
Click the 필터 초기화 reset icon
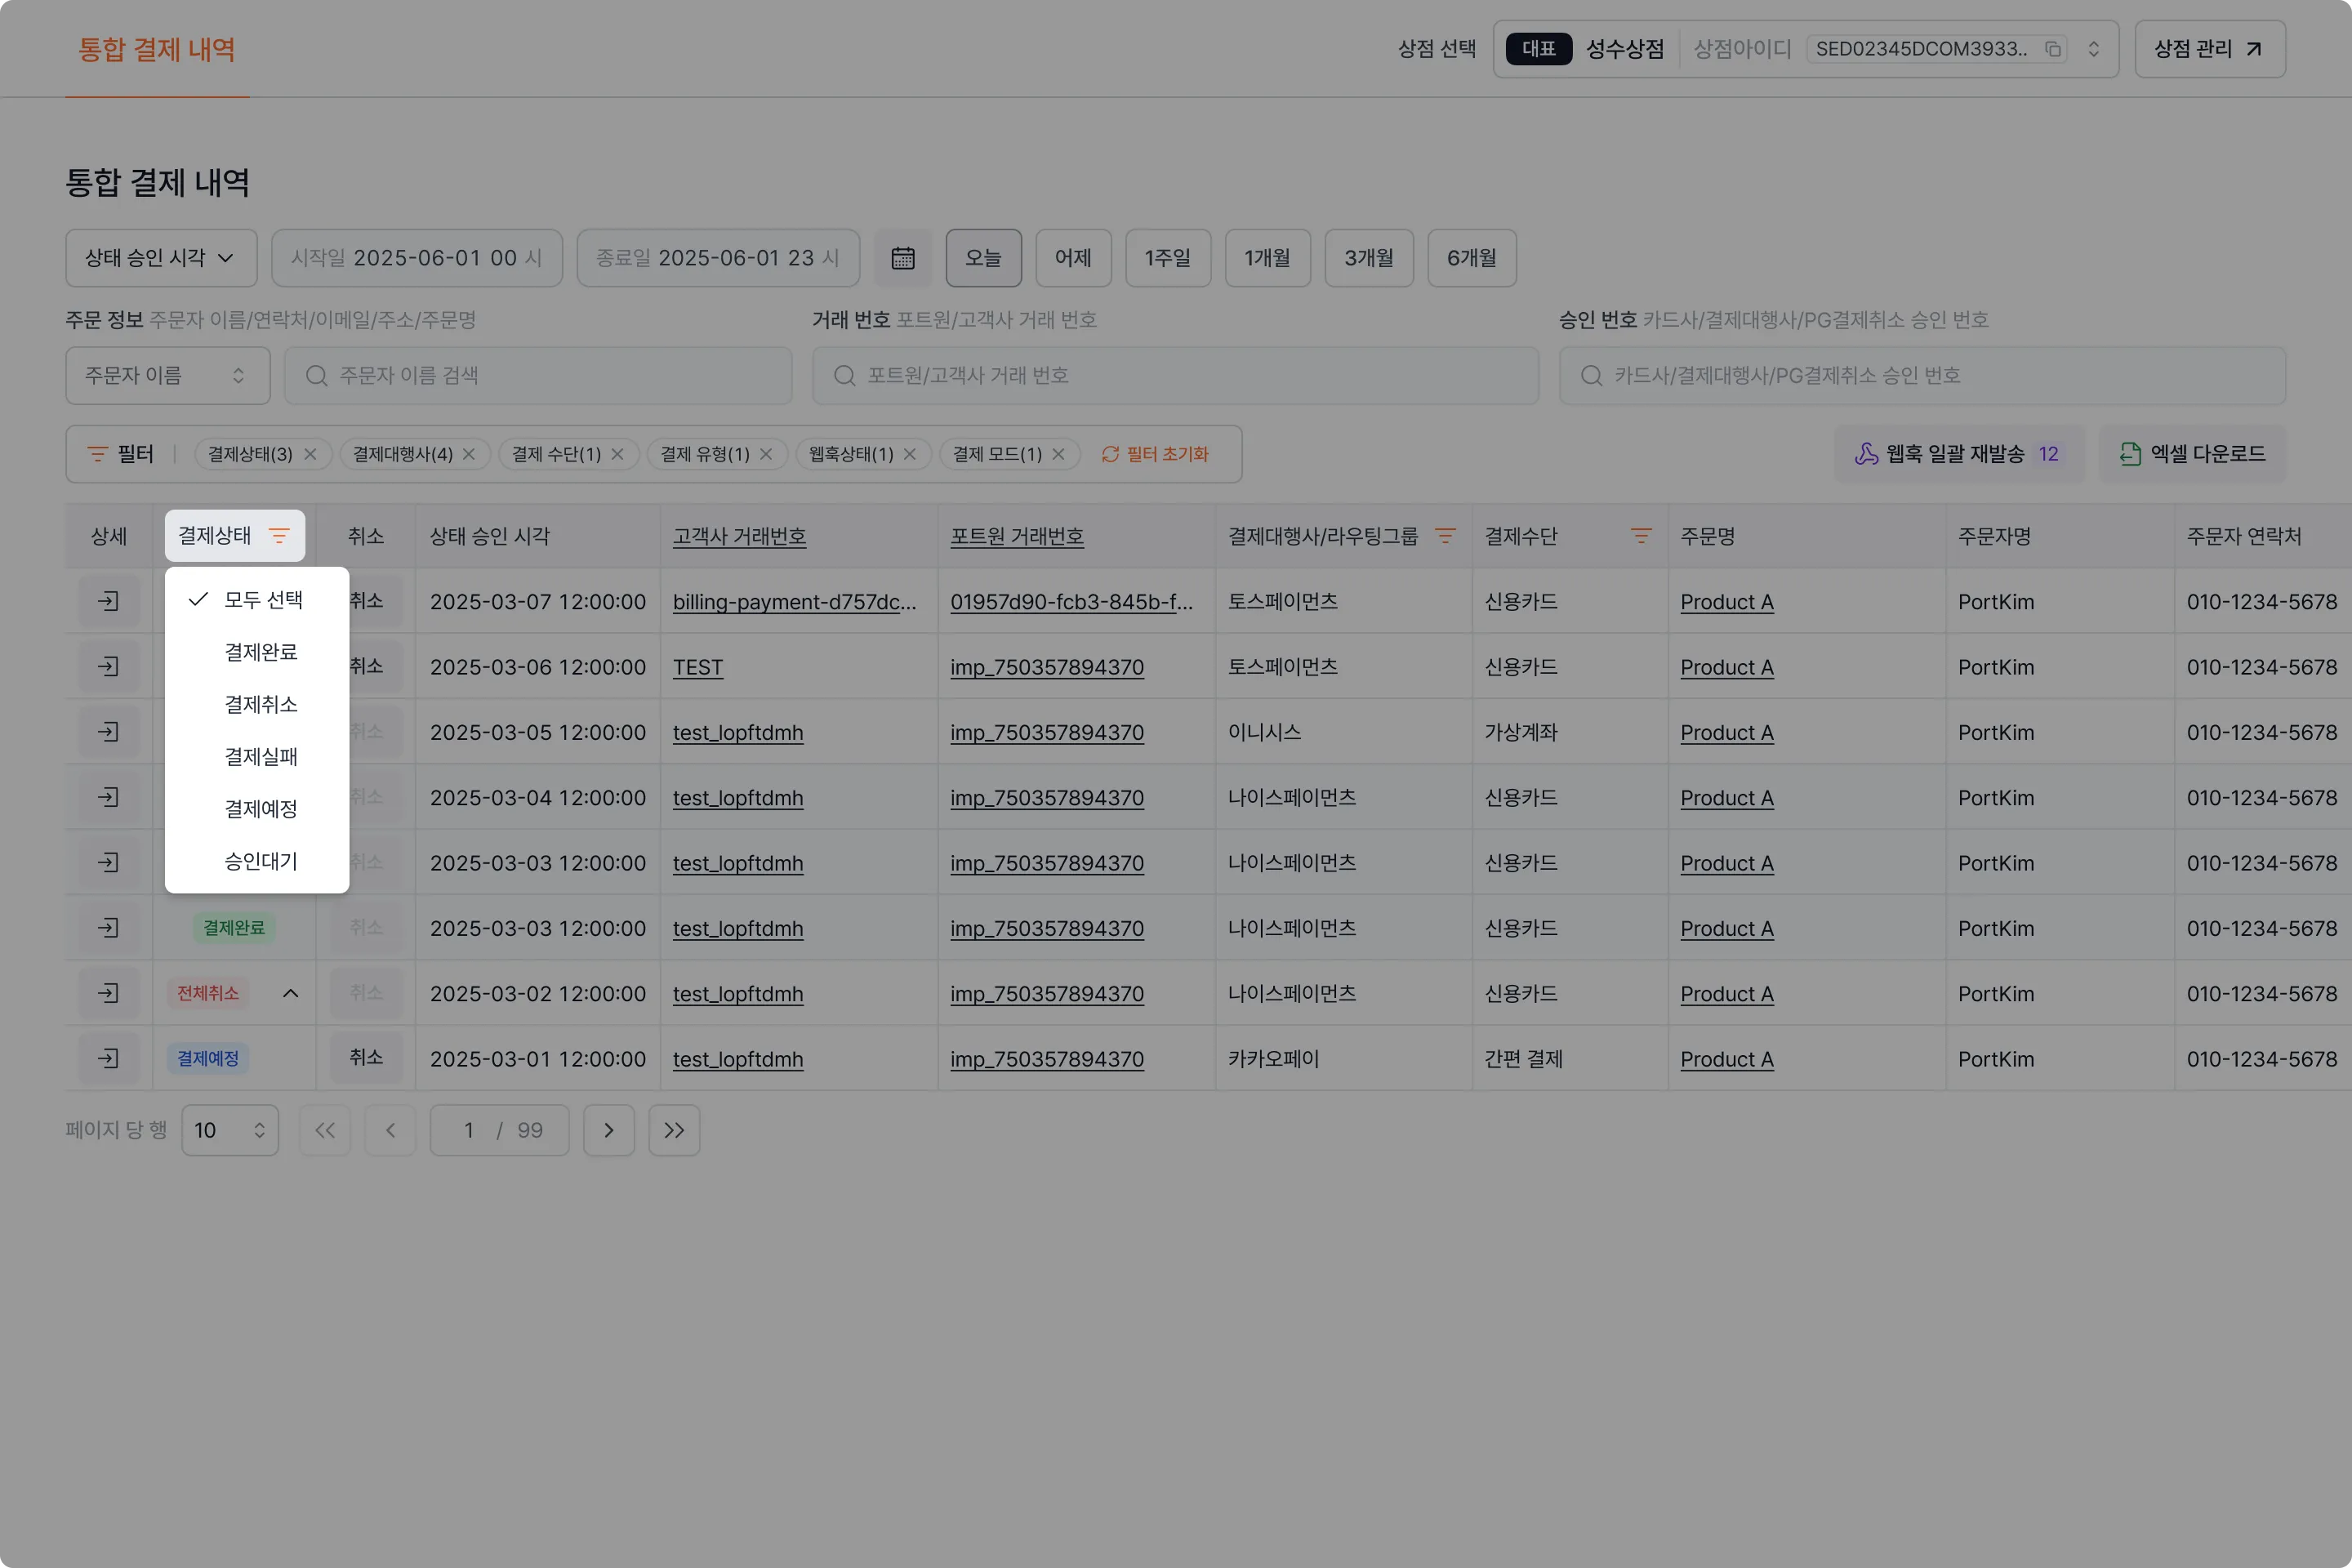click(x=1110, y=454)
